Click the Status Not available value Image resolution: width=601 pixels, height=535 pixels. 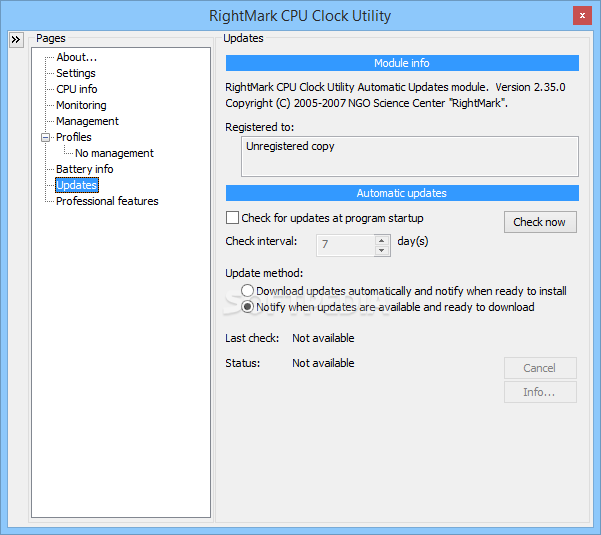click(323, 363)
